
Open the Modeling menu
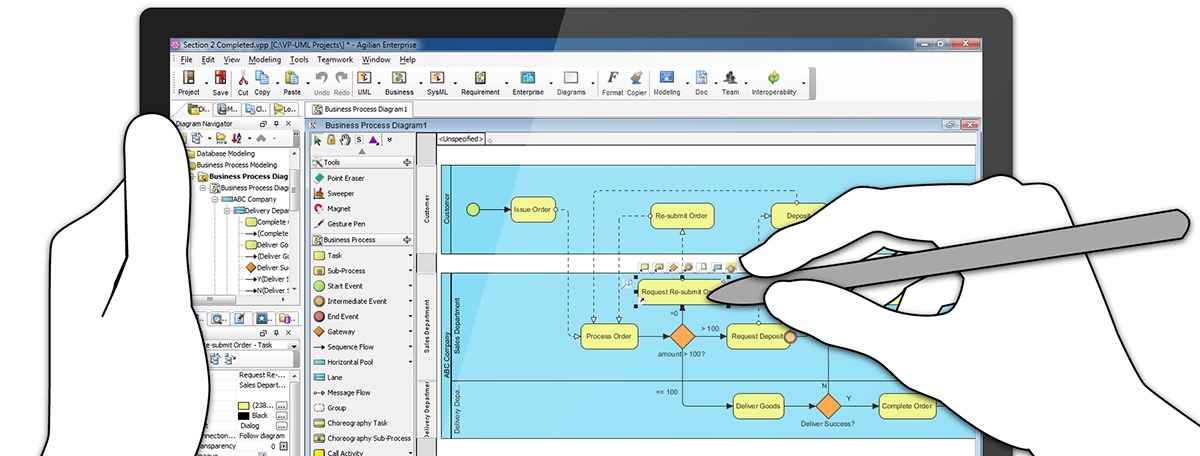tap(265, 60)
